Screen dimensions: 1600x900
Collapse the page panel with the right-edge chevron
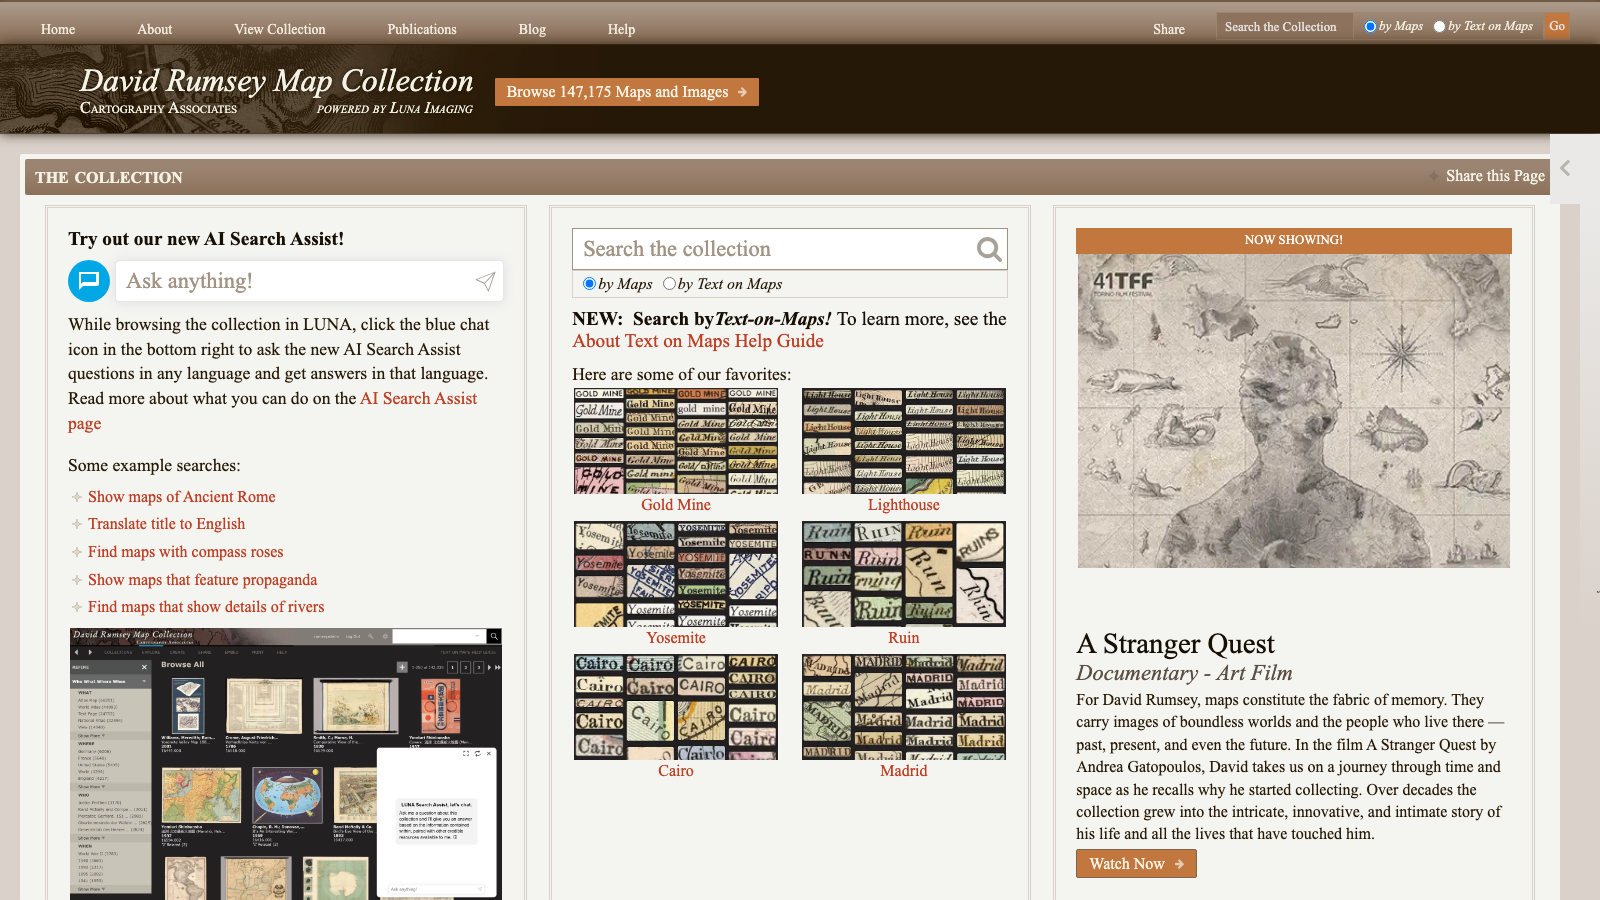[x=1566, y=168]
